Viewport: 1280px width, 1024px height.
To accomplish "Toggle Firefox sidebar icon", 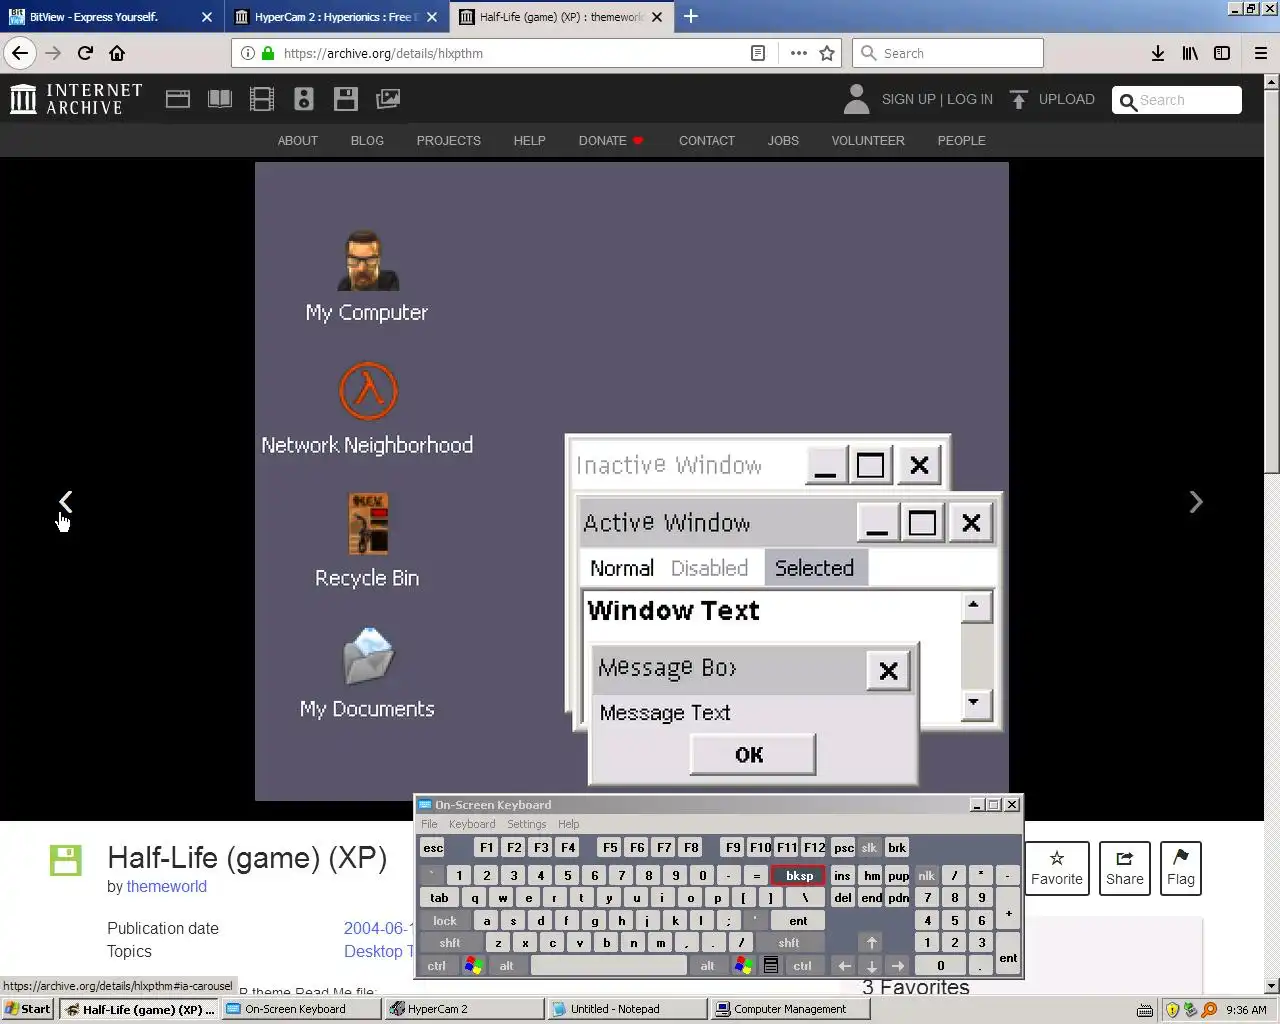I will click(x=1222, y=53).
